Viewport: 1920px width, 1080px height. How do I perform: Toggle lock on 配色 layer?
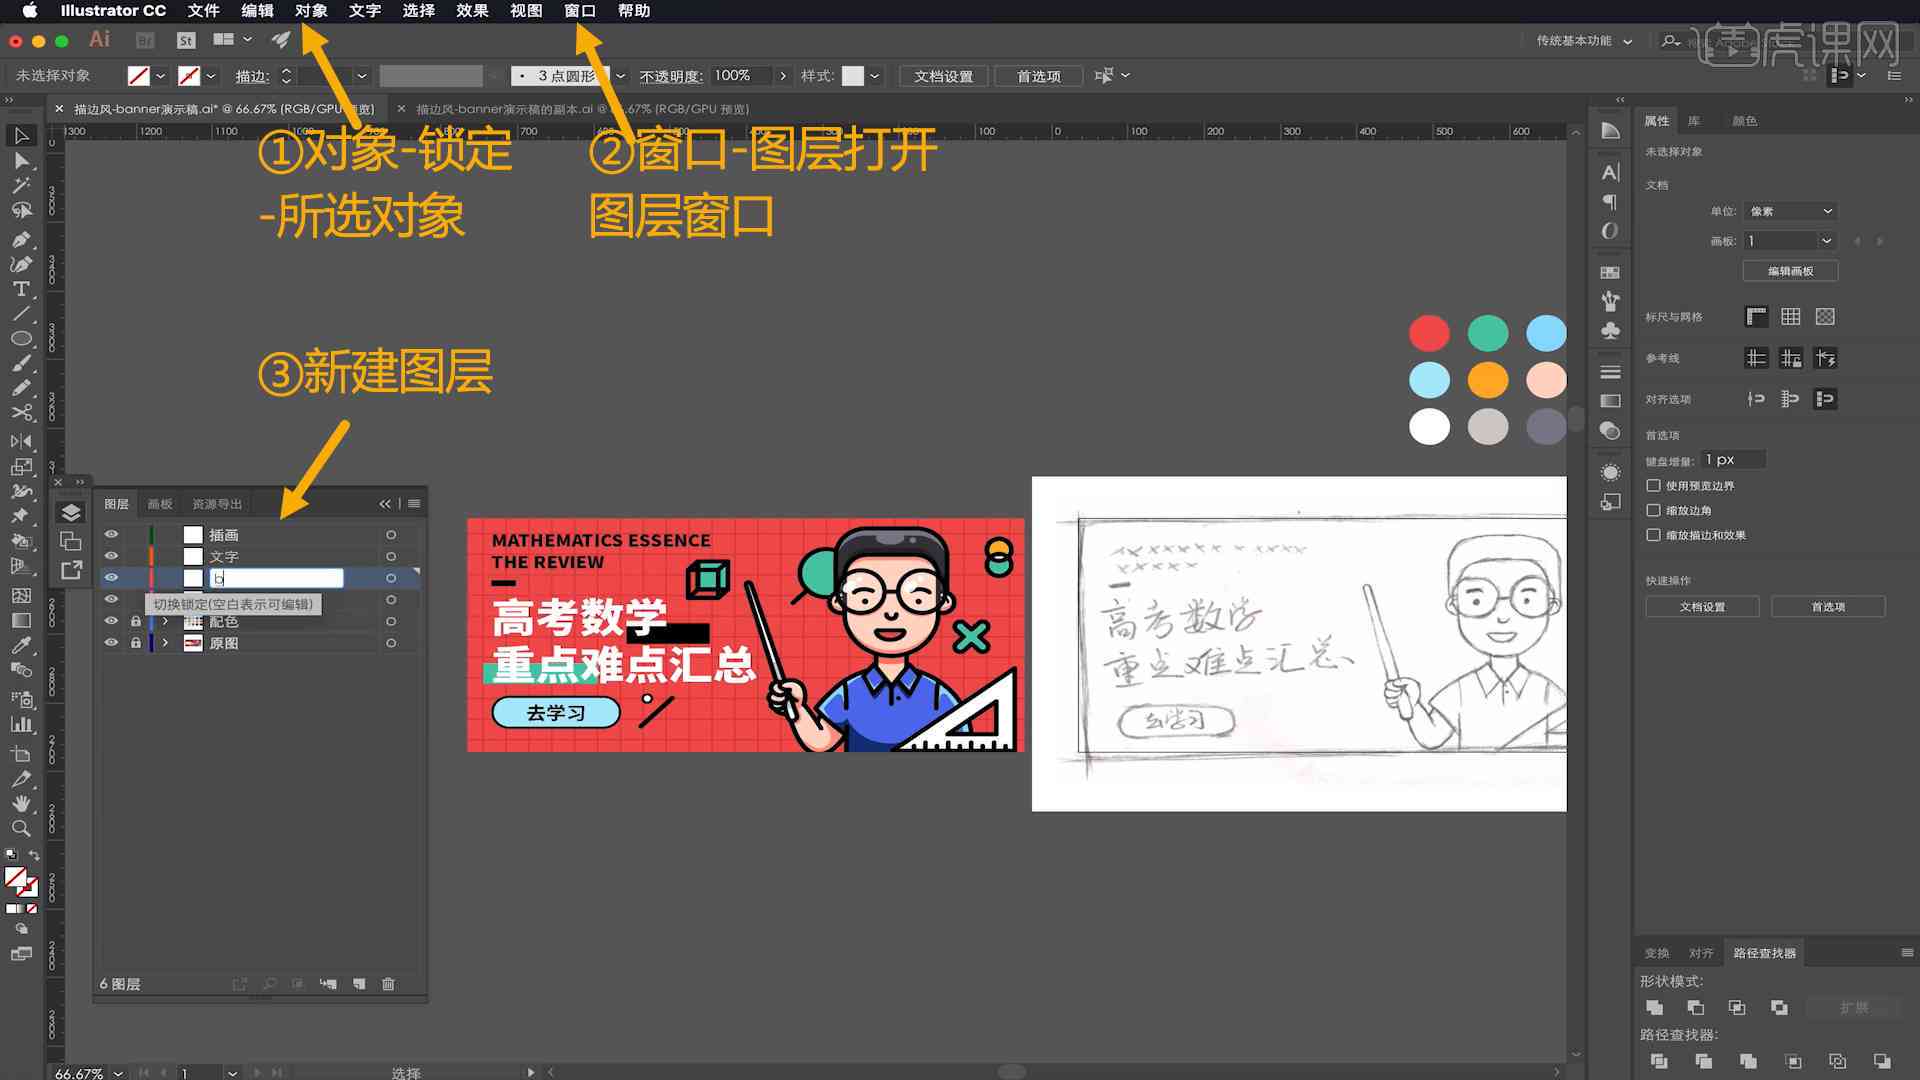coord(133,621)
